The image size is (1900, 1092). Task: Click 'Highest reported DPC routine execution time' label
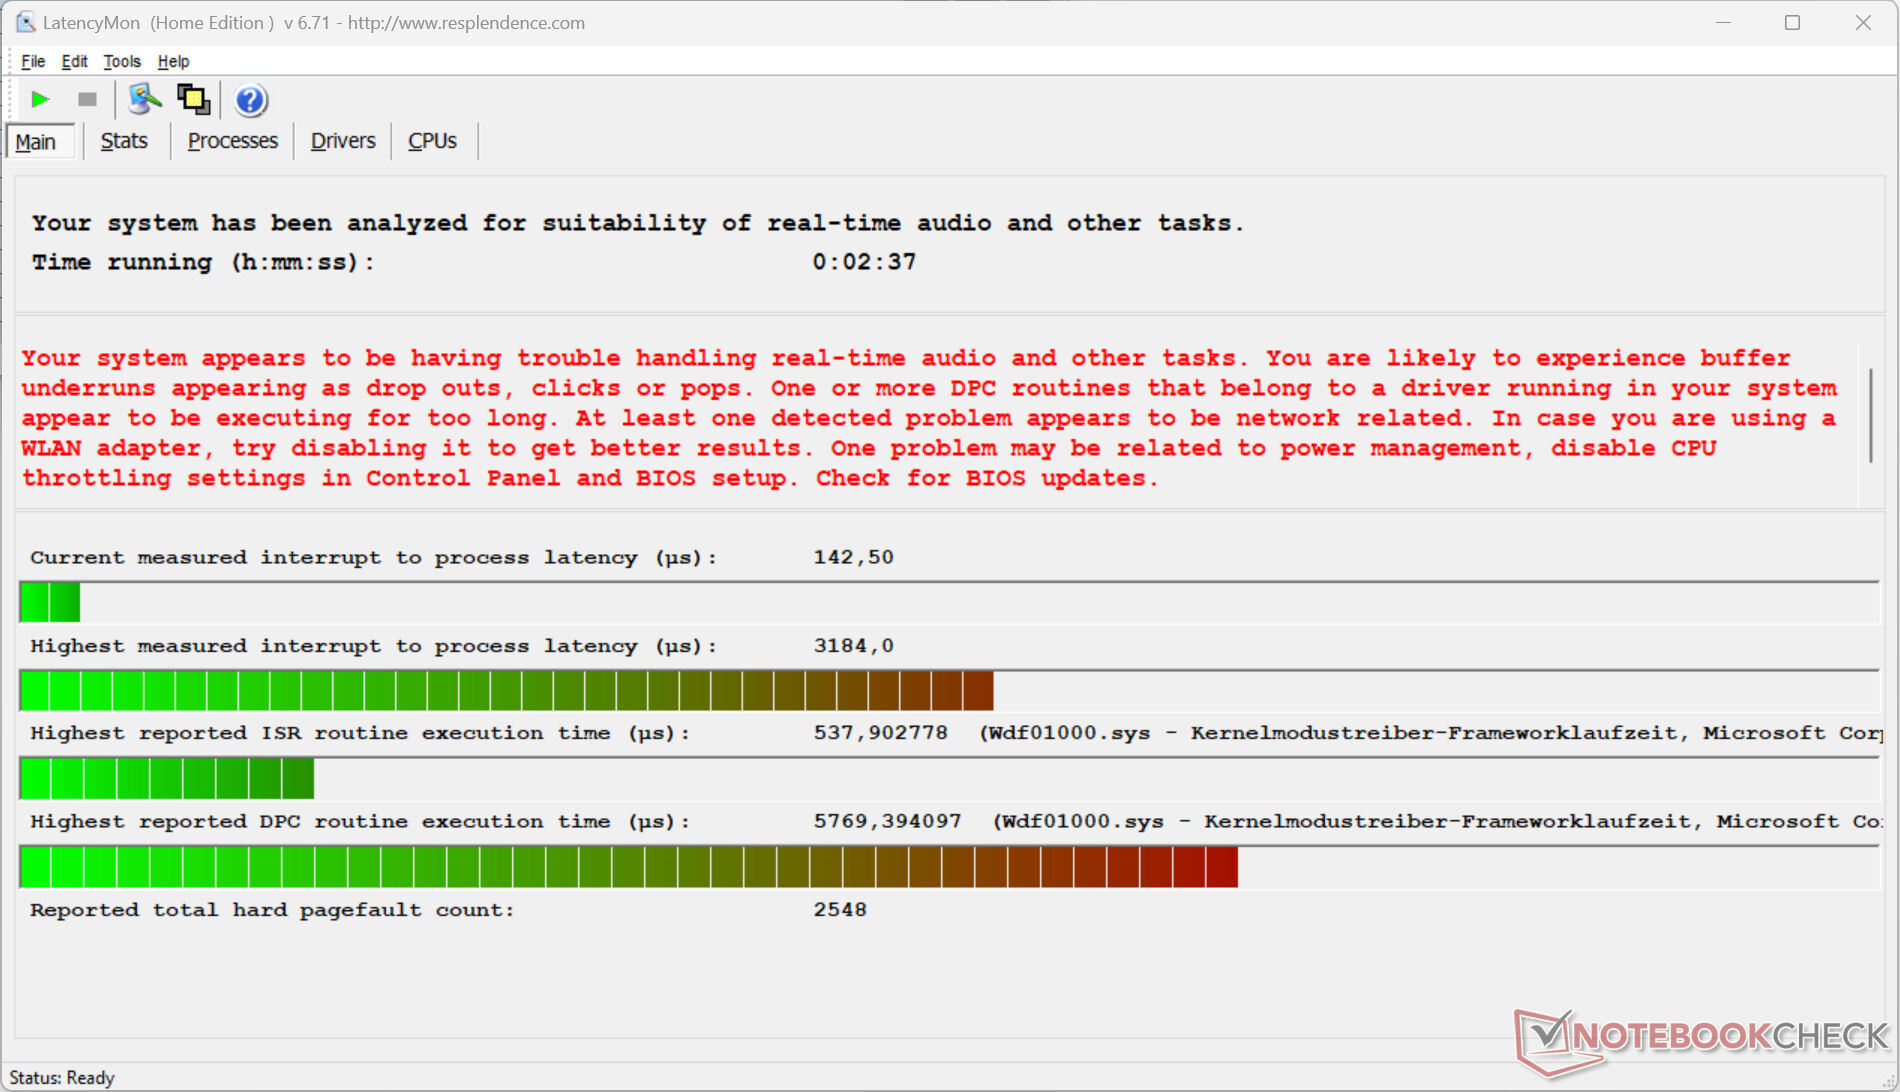(x=360, y=822)
